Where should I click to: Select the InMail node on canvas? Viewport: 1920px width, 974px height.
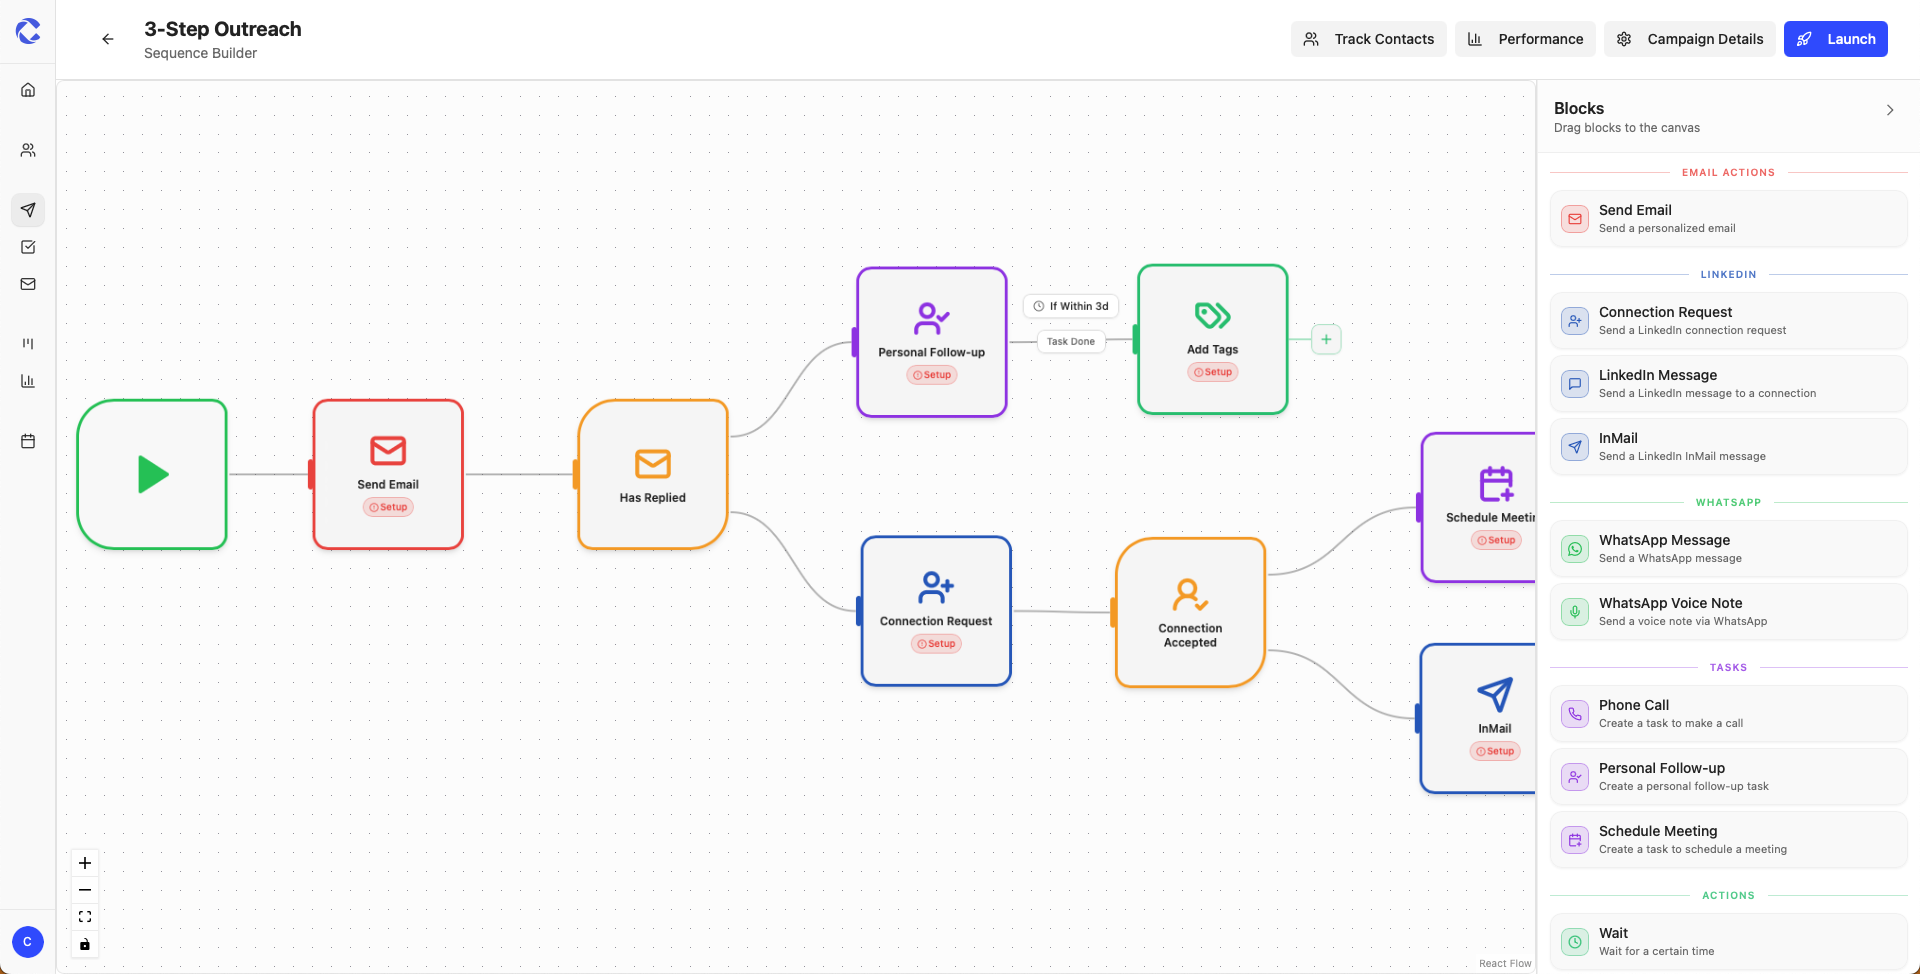point(1478,718)
